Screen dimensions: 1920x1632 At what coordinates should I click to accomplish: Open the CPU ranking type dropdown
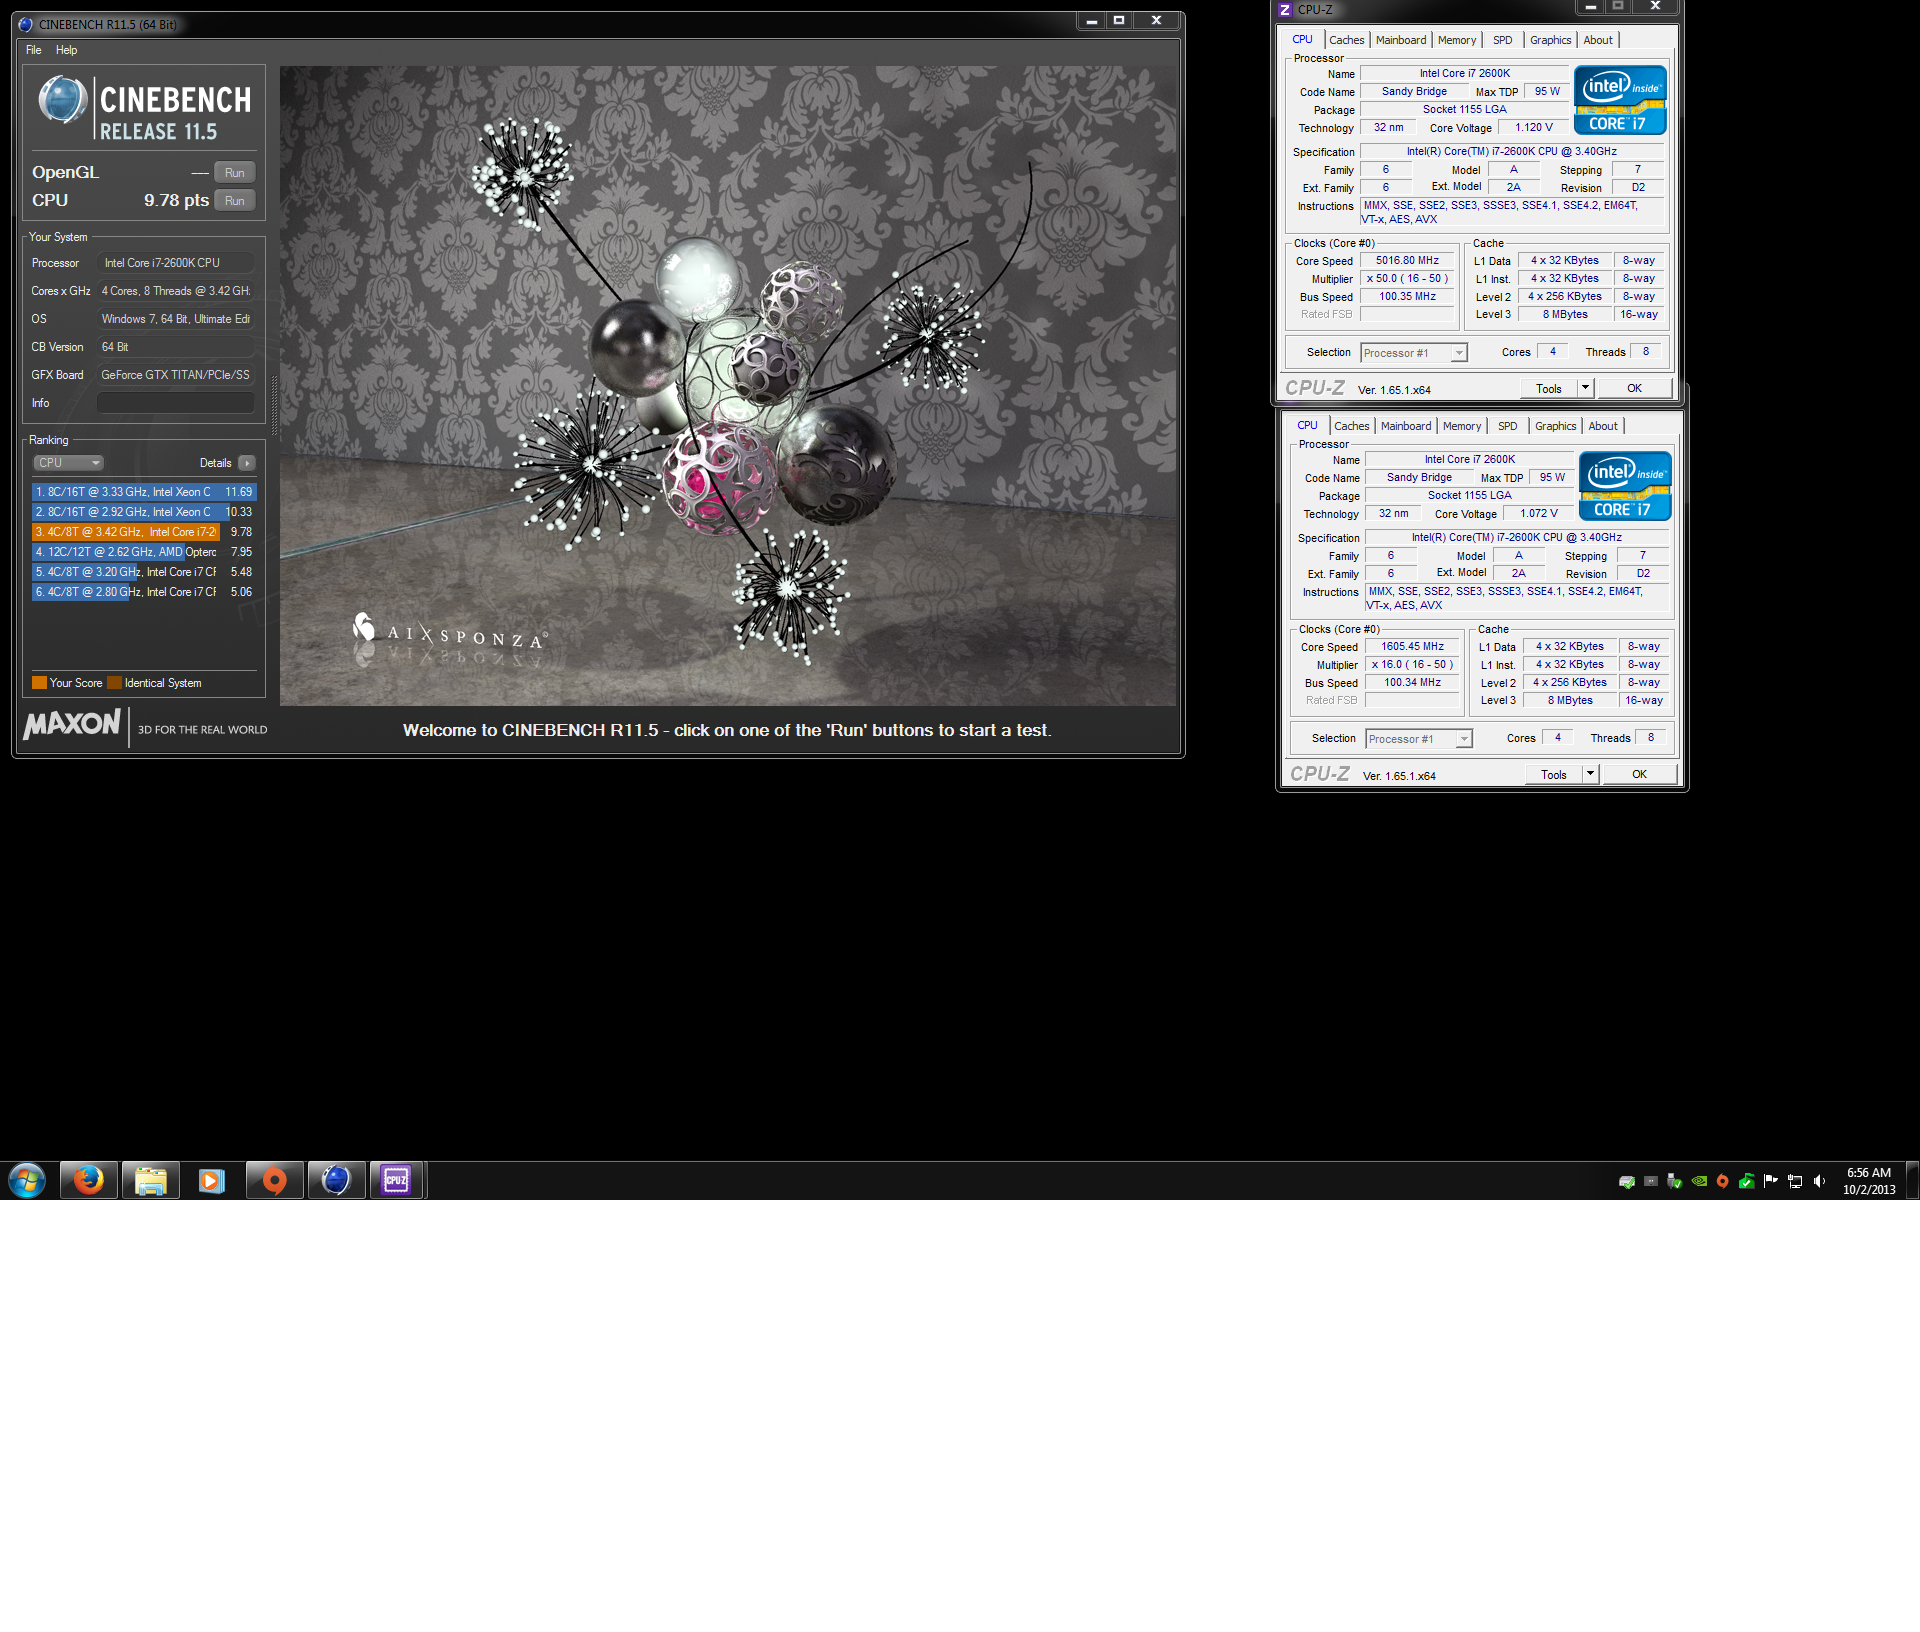(68, 463)
